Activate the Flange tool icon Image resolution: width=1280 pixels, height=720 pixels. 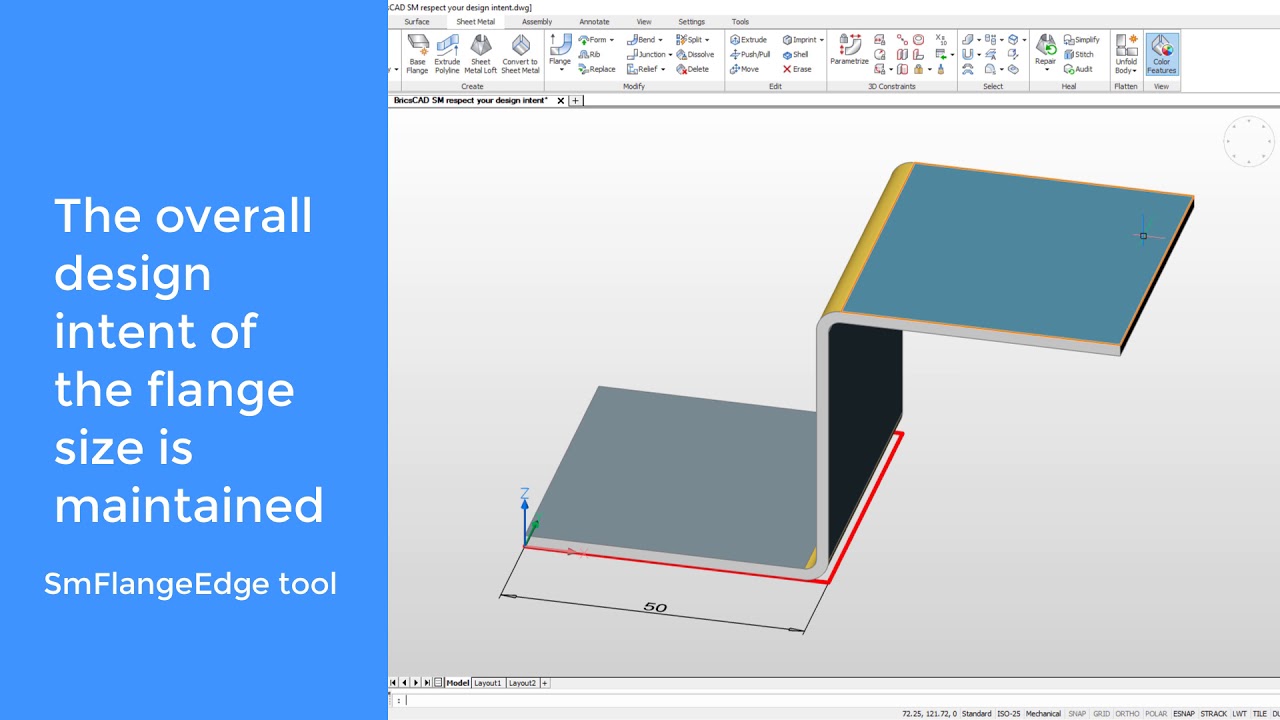pyautogui.click(x=560, y=45)
